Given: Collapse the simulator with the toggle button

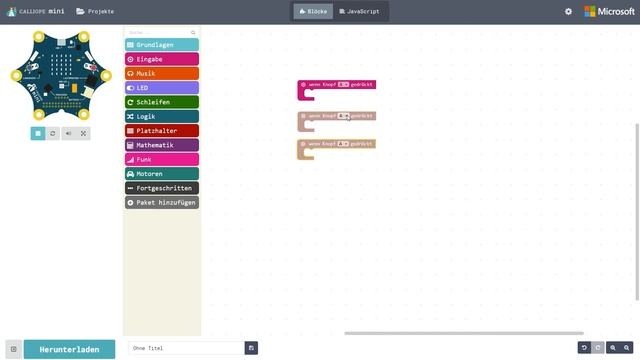Looking at the screenshot, I should (13, 349).
